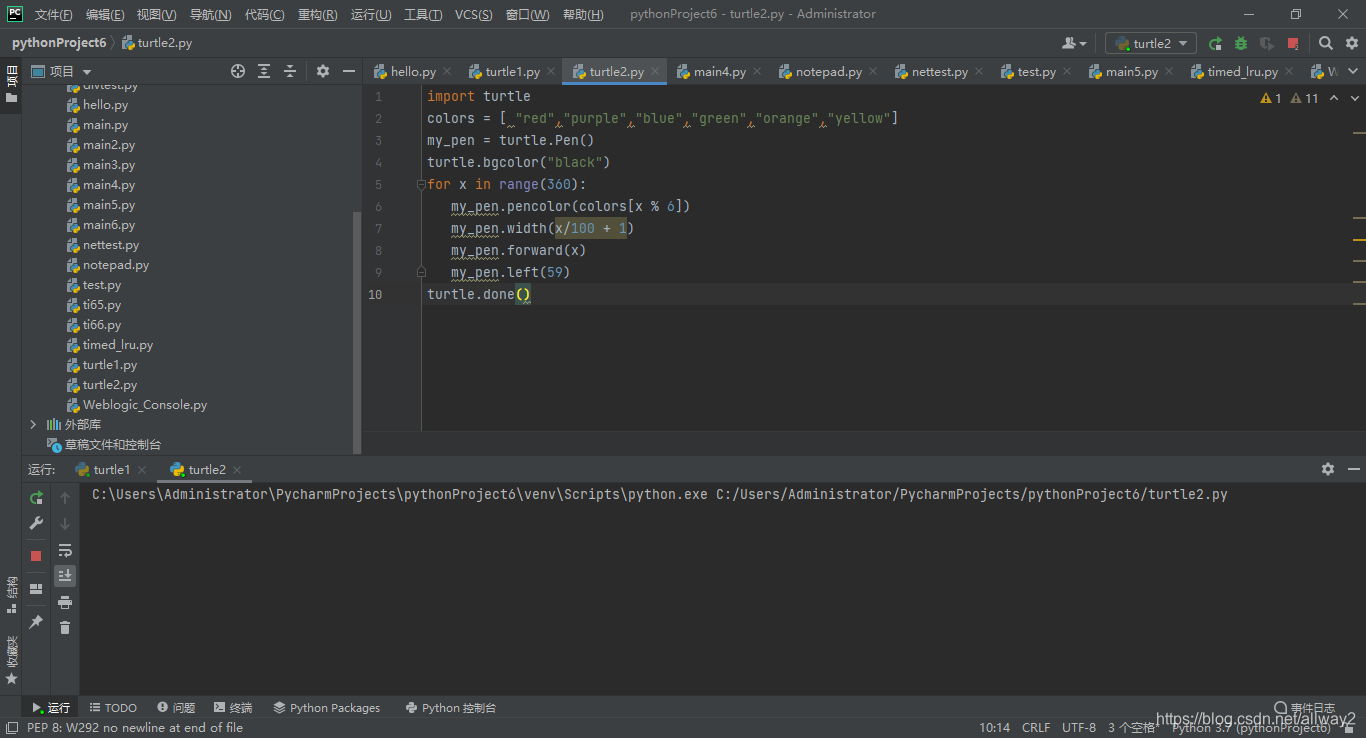Viewport: 1366px width, 738px height.
Task: Click pythonProject6 breadcrumb in navigation bar
Action: [59, 43]
